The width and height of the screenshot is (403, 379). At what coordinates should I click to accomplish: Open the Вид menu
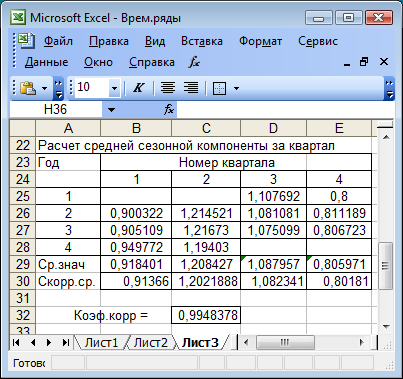155,41
